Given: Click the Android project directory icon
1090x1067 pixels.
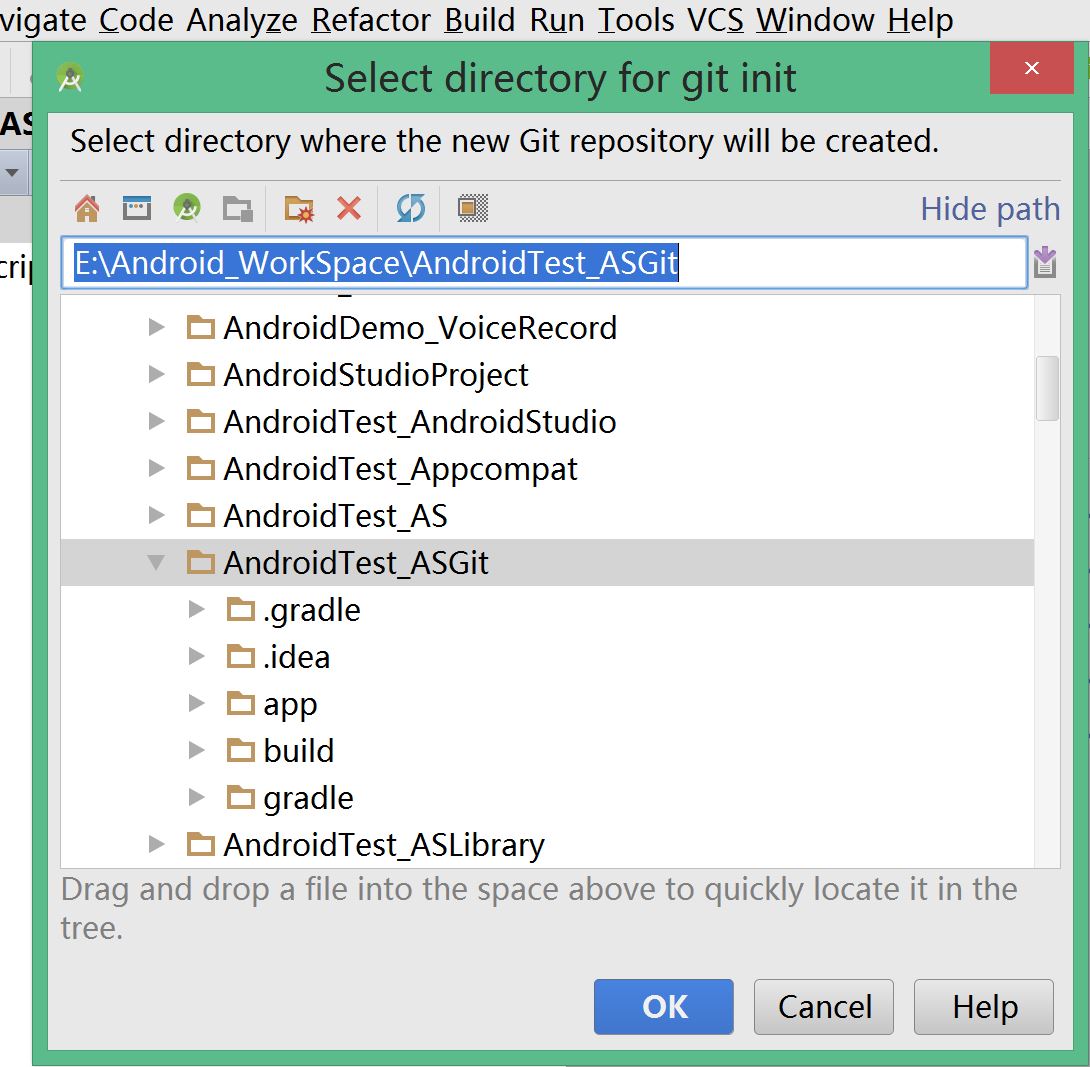Looking at the screenshot, I should 187,208.
